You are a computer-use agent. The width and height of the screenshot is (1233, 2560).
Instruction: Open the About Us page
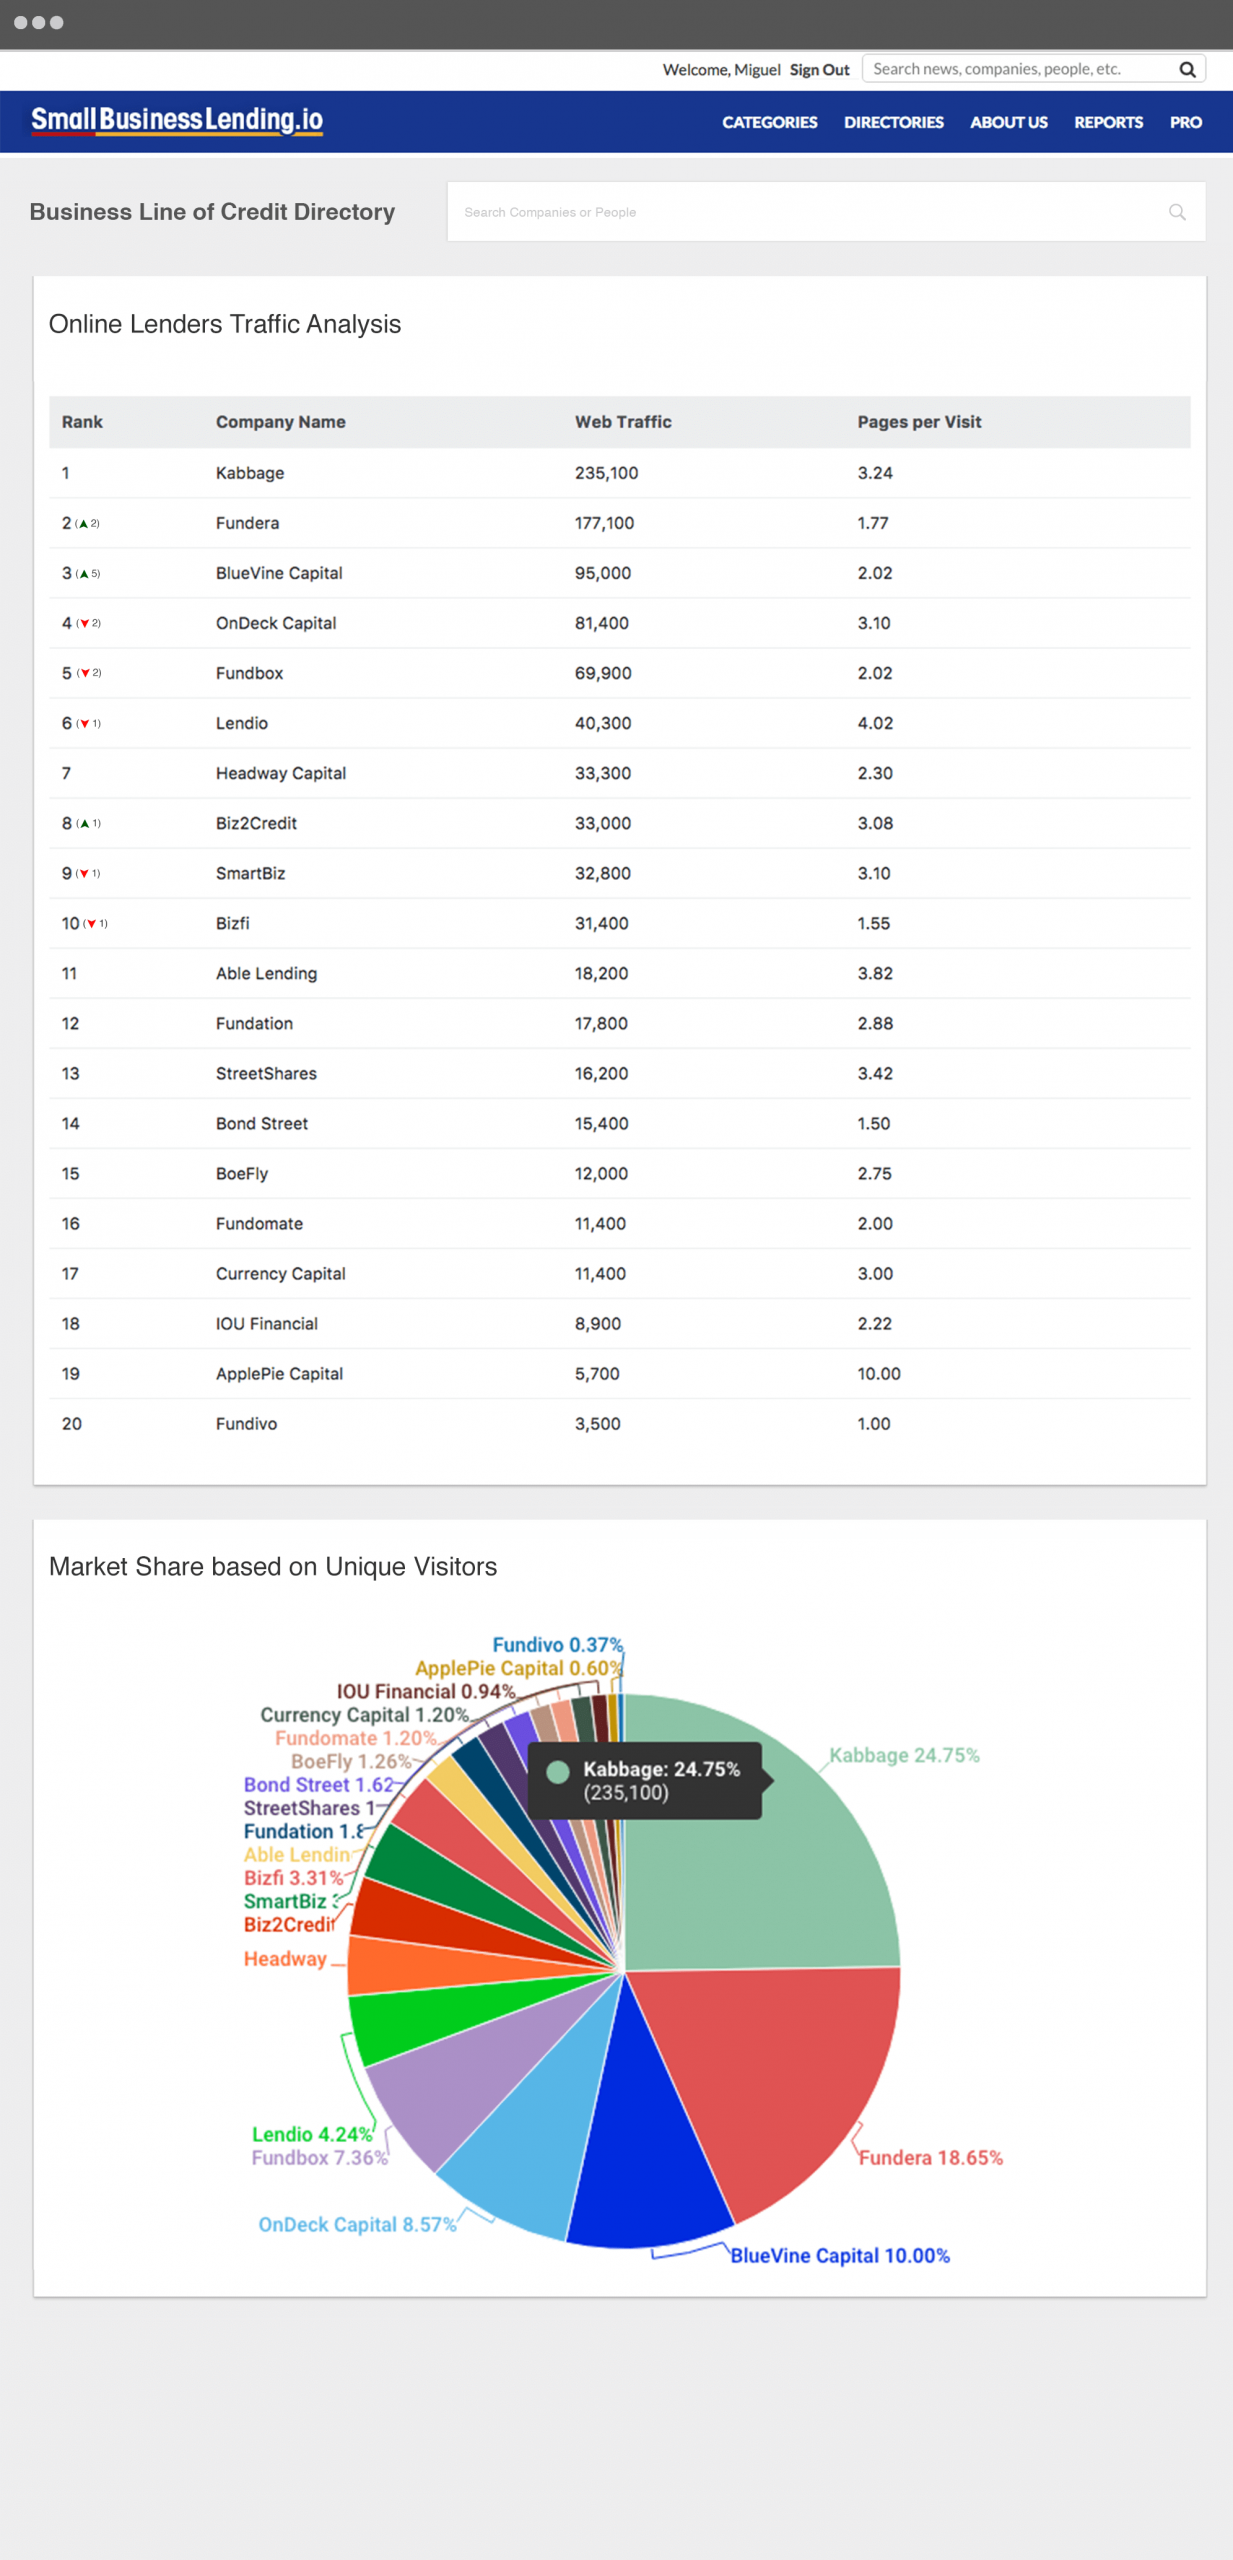coord(1008,122)
